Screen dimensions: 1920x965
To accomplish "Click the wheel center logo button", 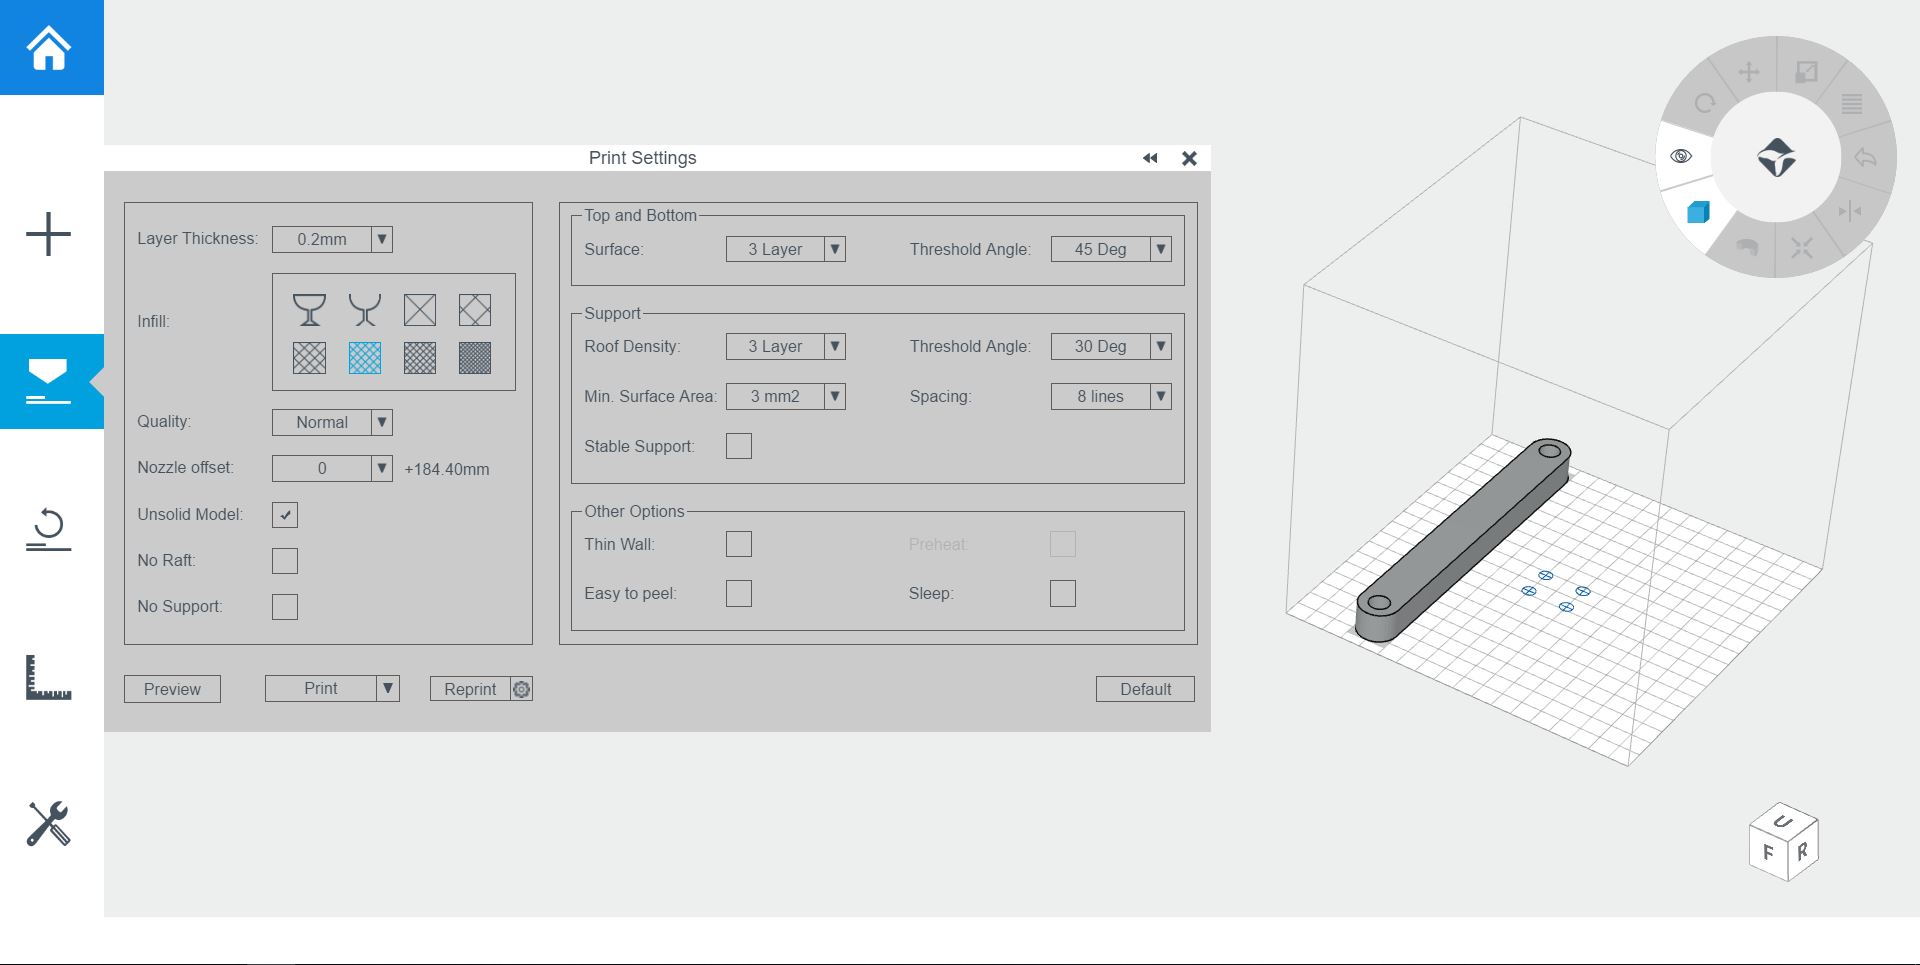I will pyautogui.click(x=1776, y=157).
